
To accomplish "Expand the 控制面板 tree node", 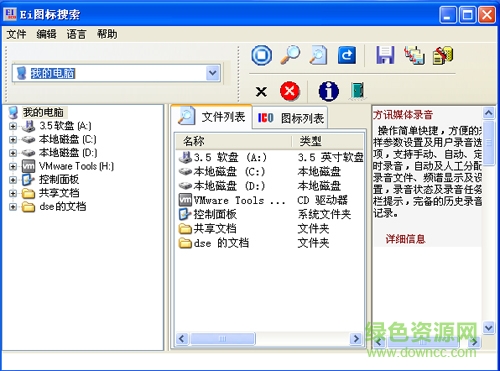I will click(x=13, y=180).
